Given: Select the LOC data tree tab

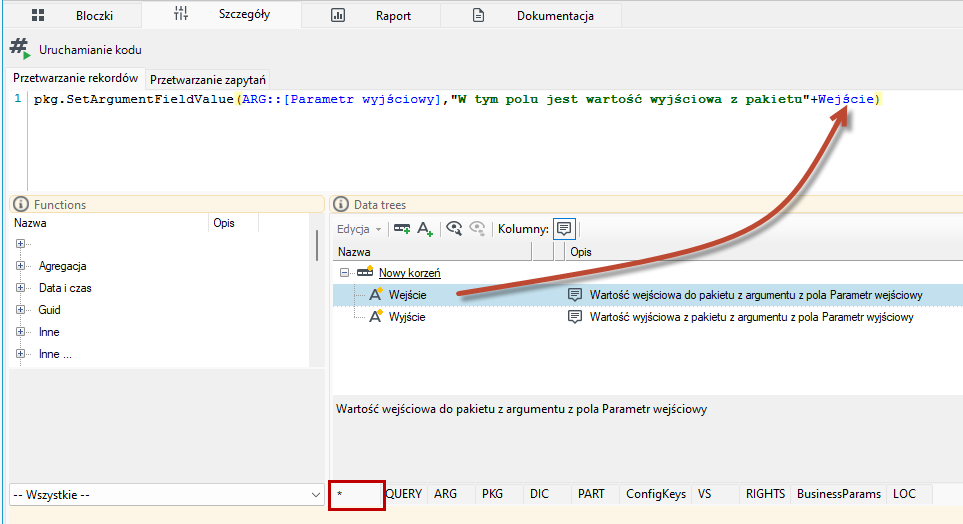Looking at the screenshot, I should click(910, 494).
